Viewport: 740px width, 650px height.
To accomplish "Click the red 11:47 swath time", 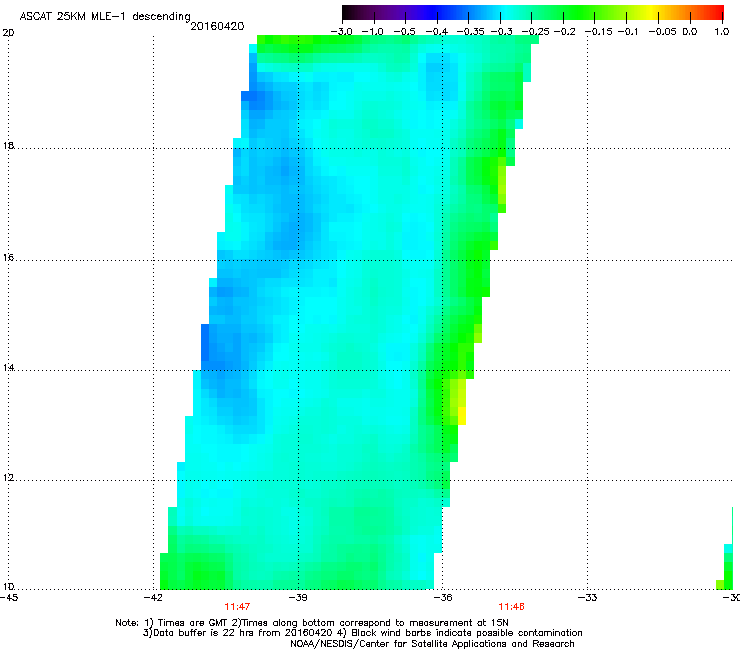I will tap(237, 607).
